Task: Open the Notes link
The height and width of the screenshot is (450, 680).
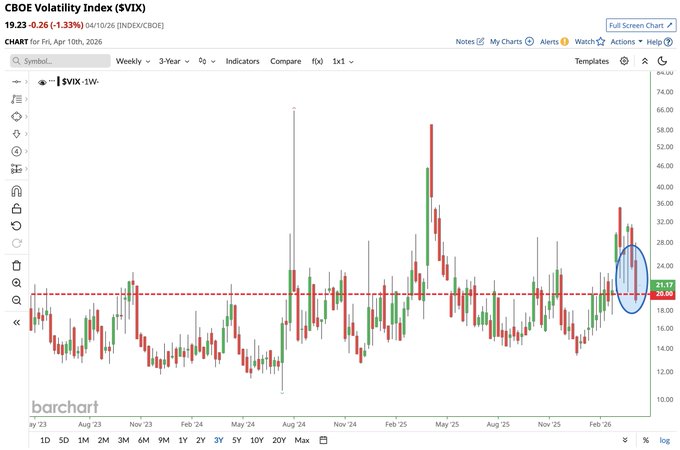Action: pos(470,42)
